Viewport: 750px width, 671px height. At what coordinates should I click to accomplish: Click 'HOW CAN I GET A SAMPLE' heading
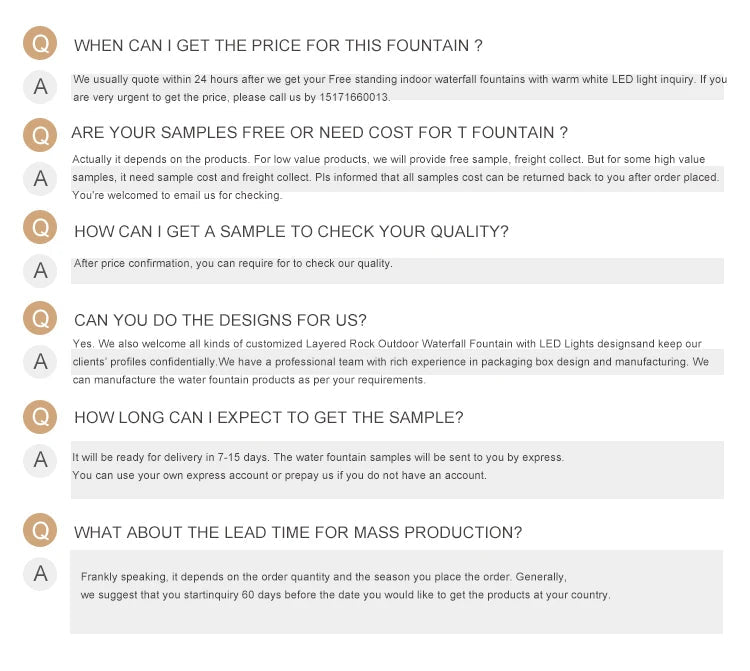[291, 231]
